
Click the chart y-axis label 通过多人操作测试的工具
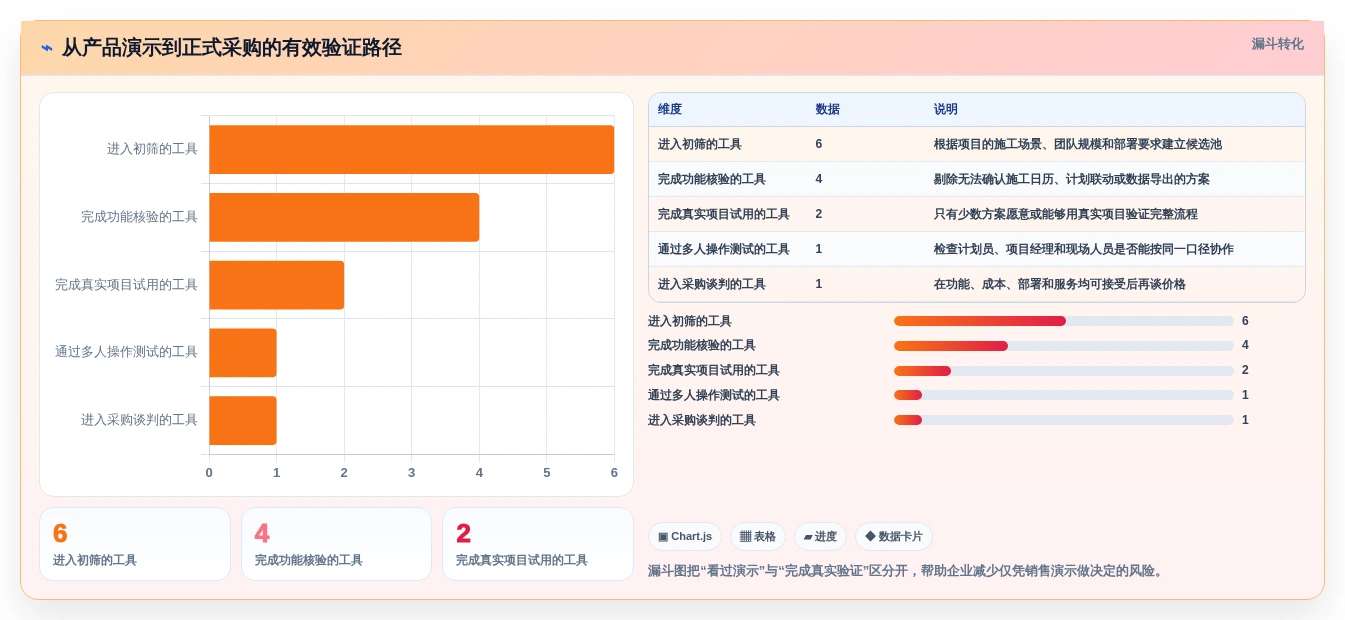pyautogui.click(x=126, y=352)
